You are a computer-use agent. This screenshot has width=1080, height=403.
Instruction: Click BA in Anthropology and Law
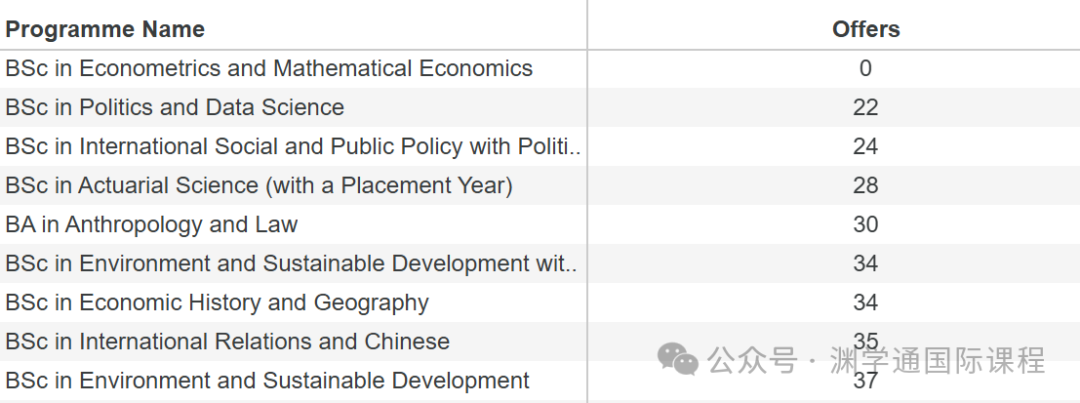click(x=151, y=225)
